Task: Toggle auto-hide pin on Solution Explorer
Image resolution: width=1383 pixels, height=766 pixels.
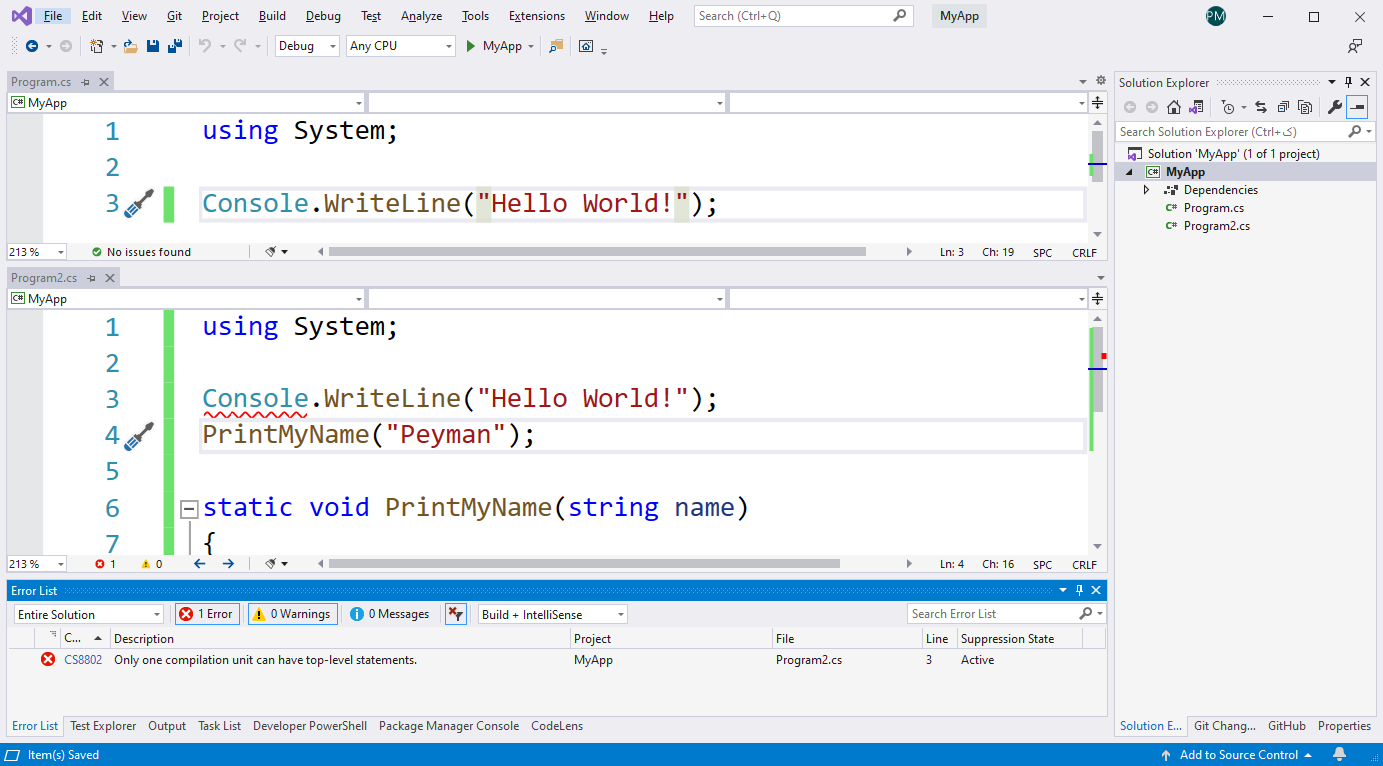Action: pyautogui.click(x=1348, y=82)
